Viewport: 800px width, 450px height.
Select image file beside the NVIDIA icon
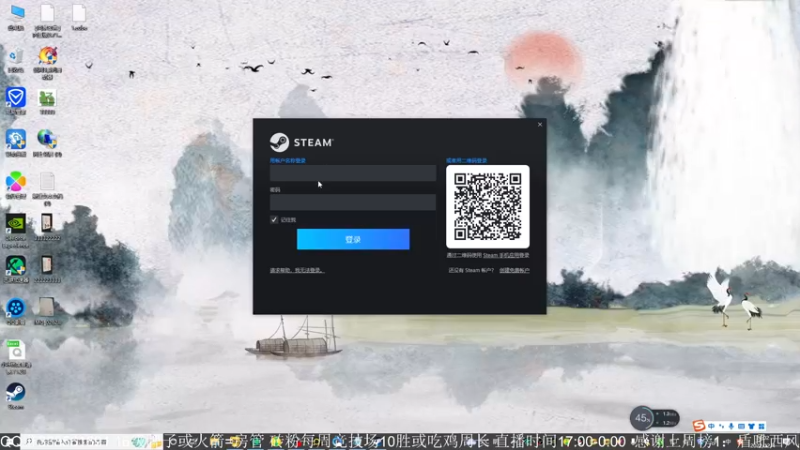click(47, 227)
